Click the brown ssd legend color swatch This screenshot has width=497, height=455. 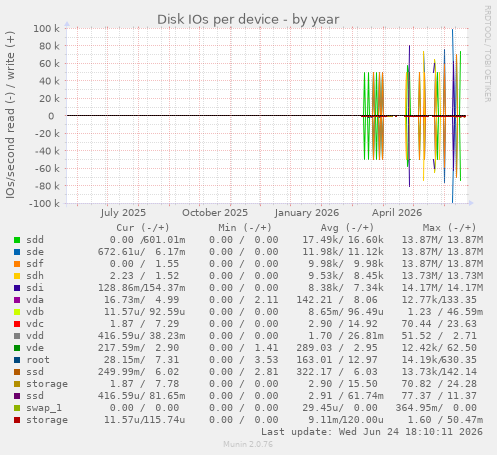pos(17,372)
